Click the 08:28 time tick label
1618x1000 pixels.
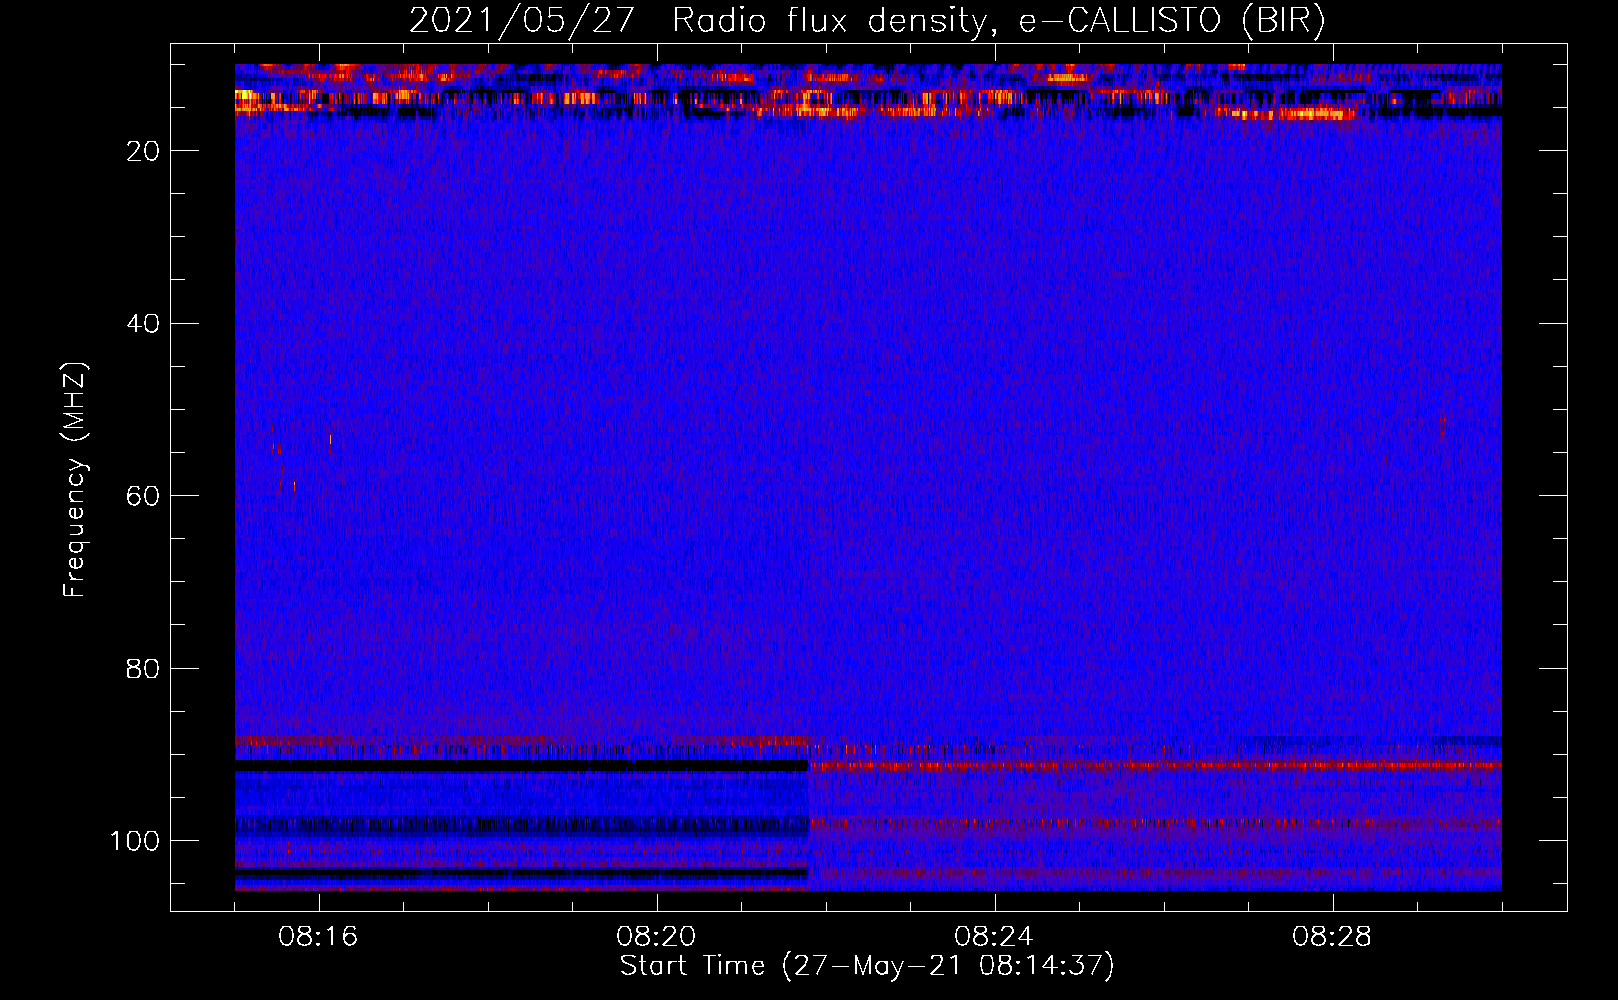click(x=1332, y=937)
